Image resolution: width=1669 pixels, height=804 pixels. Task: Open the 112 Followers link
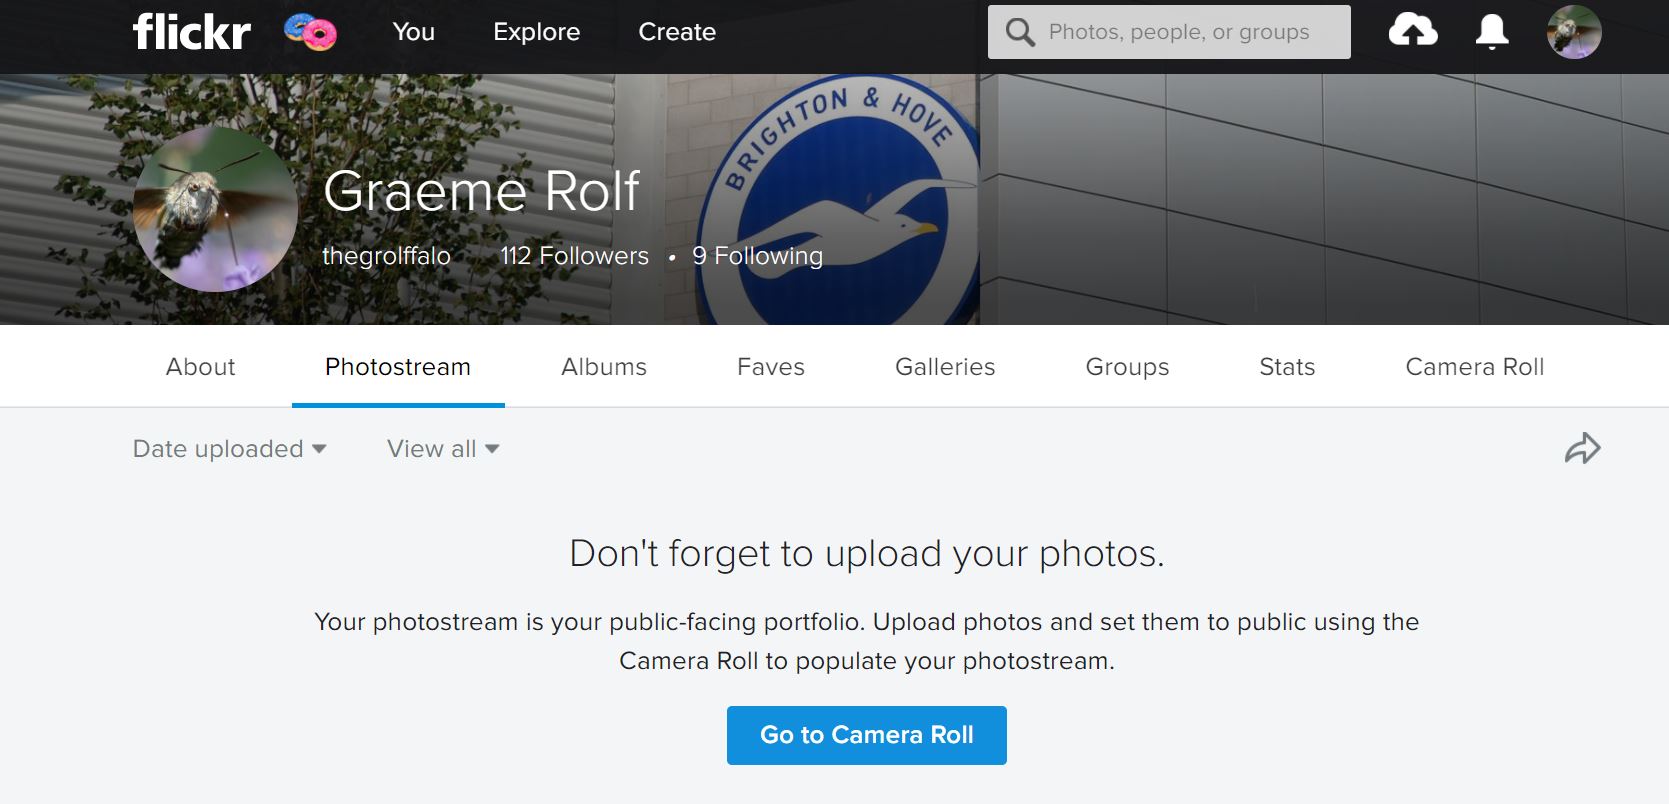point(574,256)
